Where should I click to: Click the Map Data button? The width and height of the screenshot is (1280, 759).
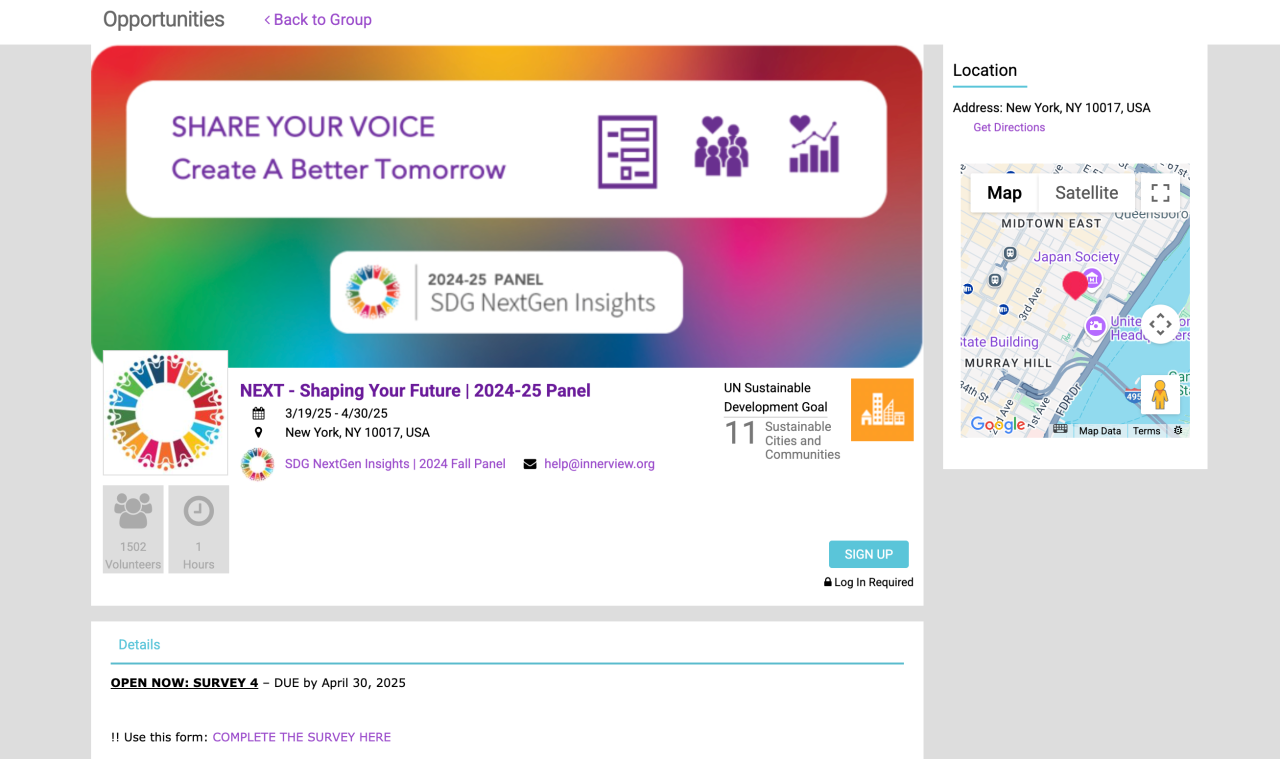point(1100,431)
